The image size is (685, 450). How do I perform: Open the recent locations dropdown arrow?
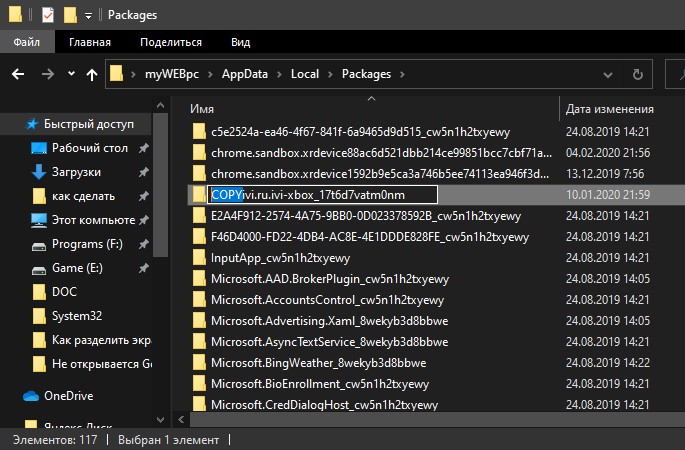tap(71, 74)
